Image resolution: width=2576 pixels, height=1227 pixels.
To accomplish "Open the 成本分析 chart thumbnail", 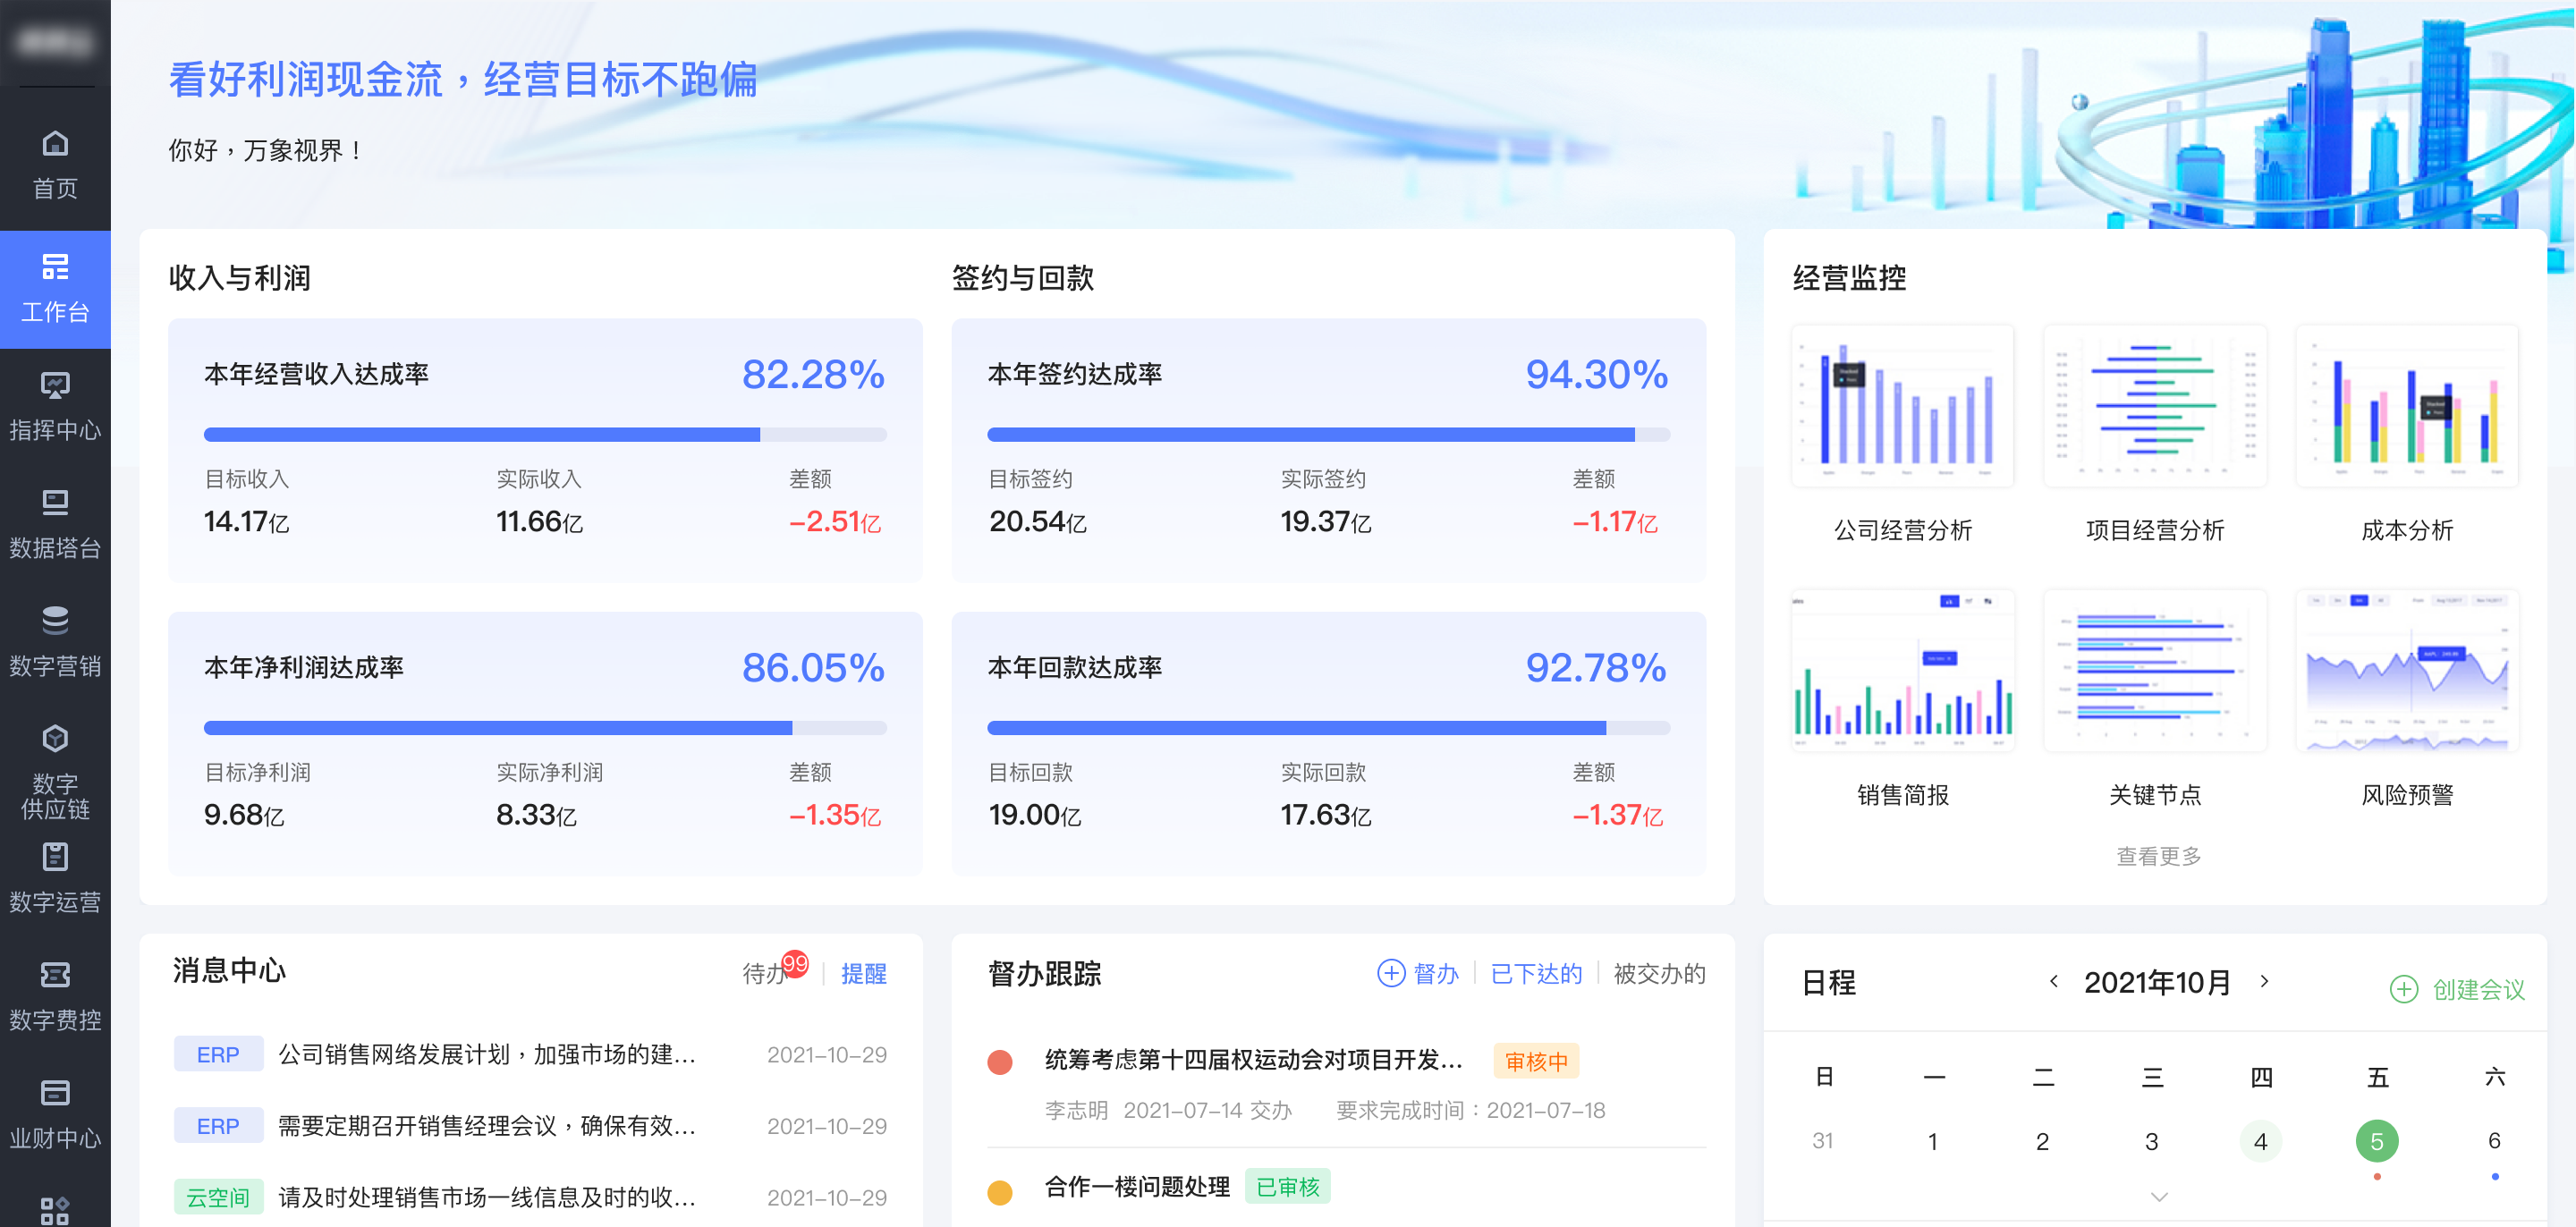I will coord(2407,406).
